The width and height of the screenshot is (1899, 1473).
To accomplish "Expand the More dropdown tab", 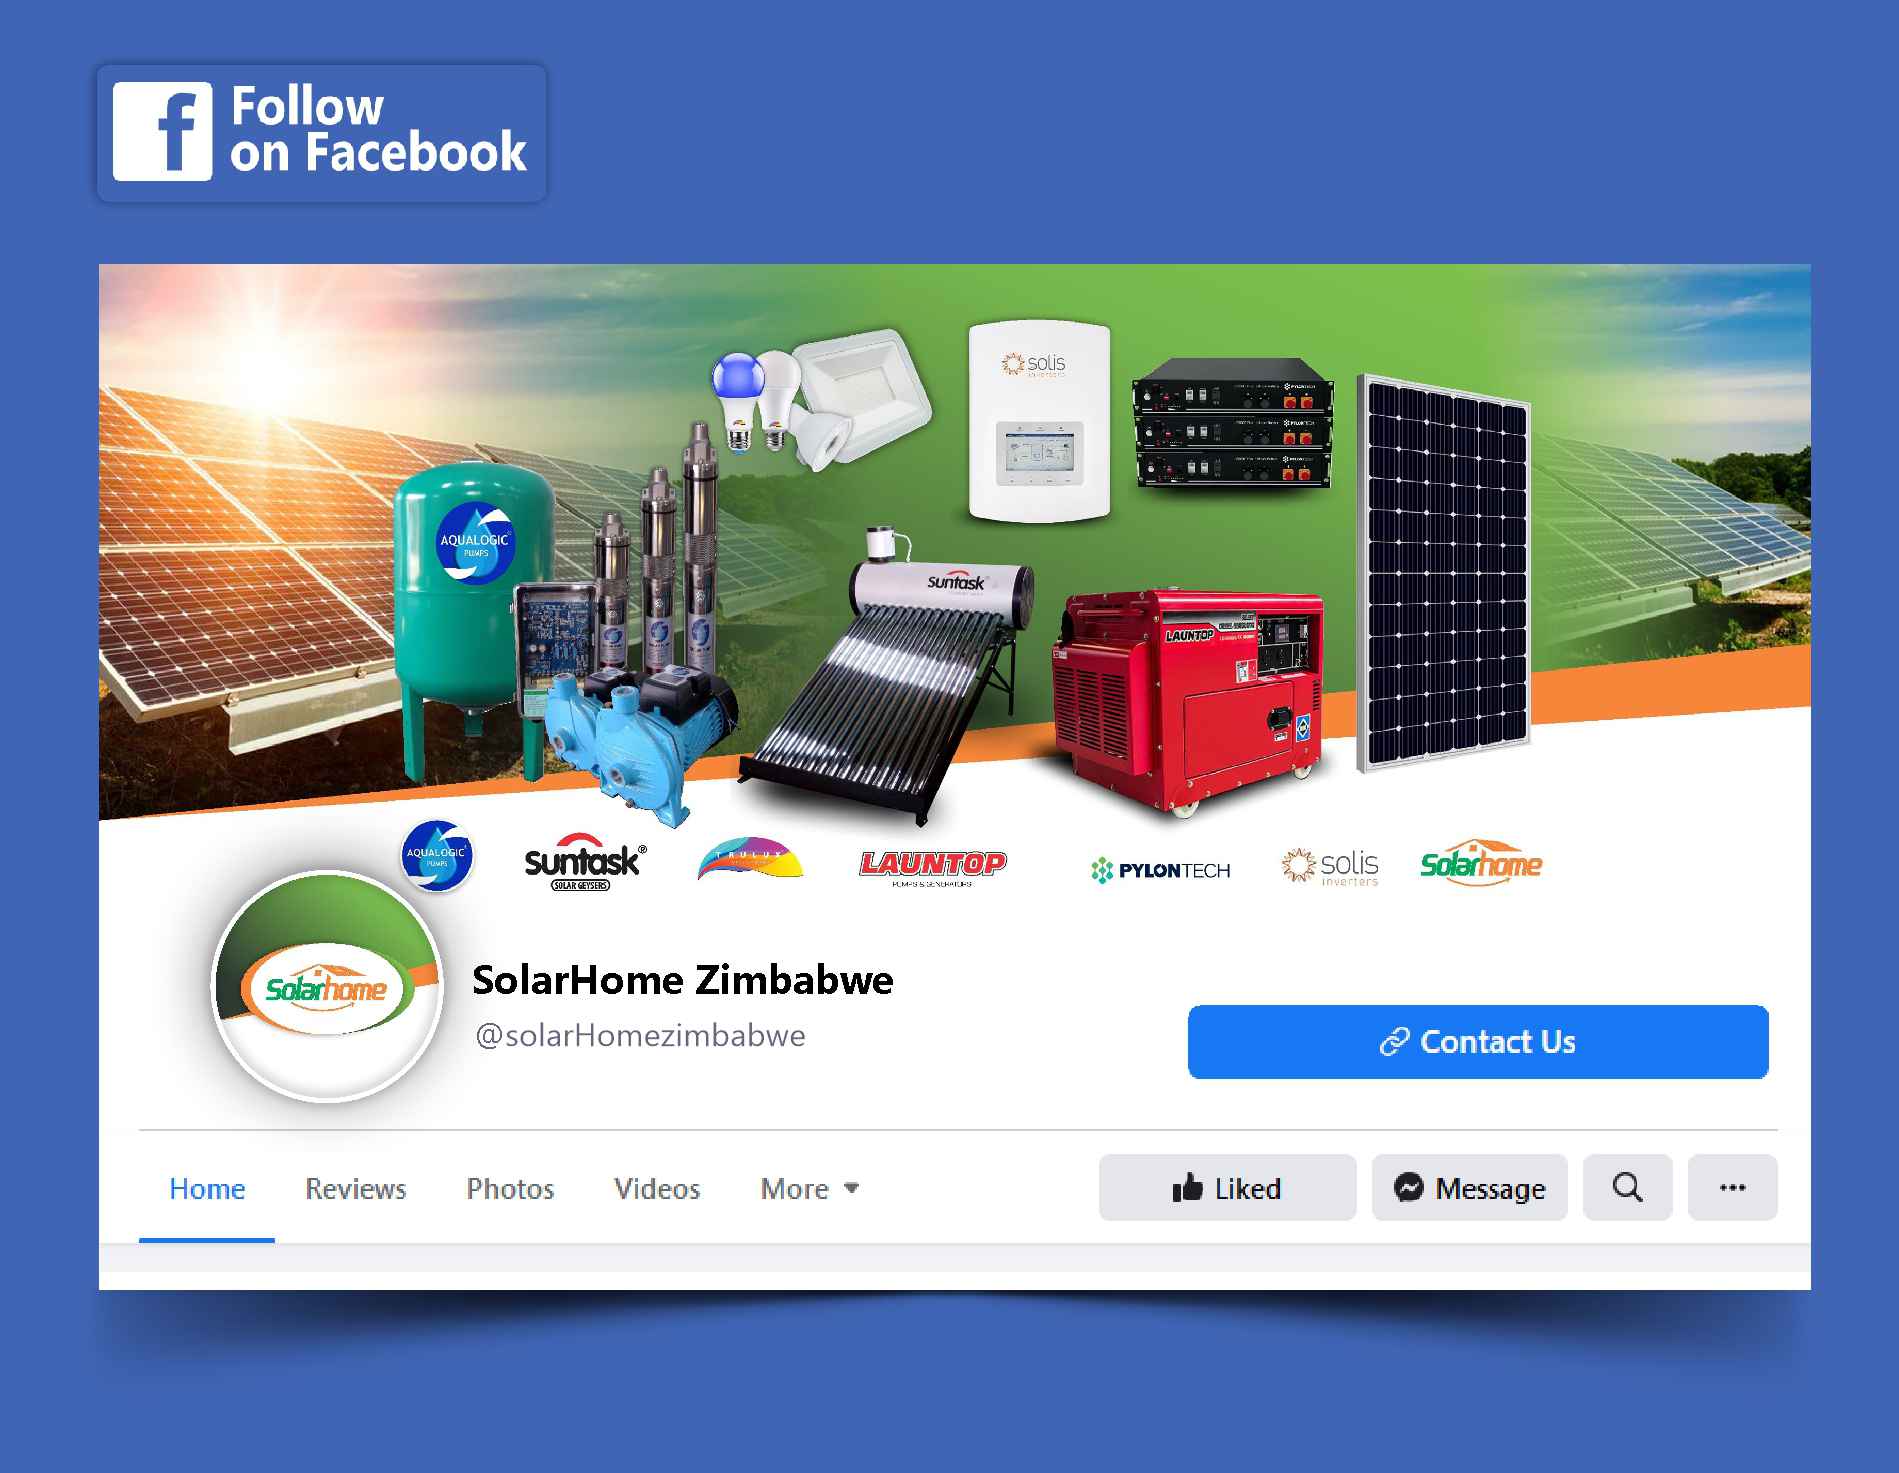I will point(809,1189).
